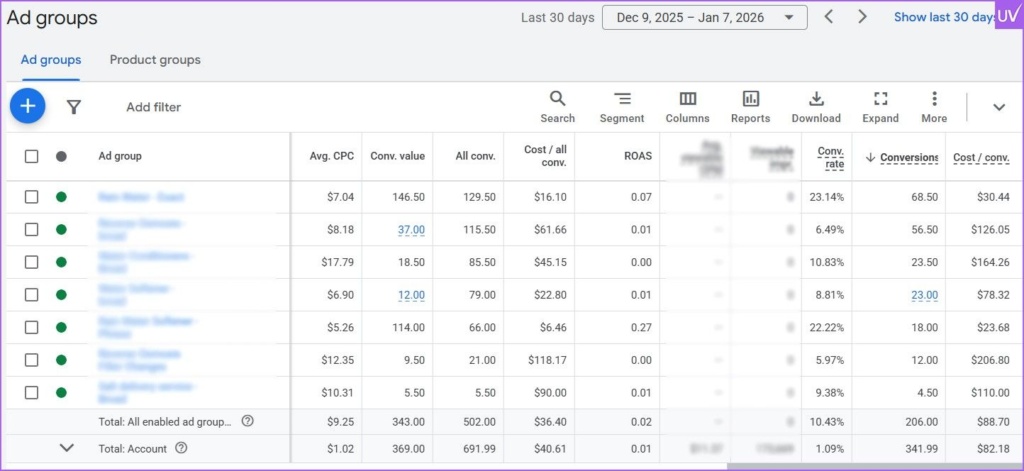Modify table Columns
Viewport: 1024px width, 471px height.
point(687,106)
